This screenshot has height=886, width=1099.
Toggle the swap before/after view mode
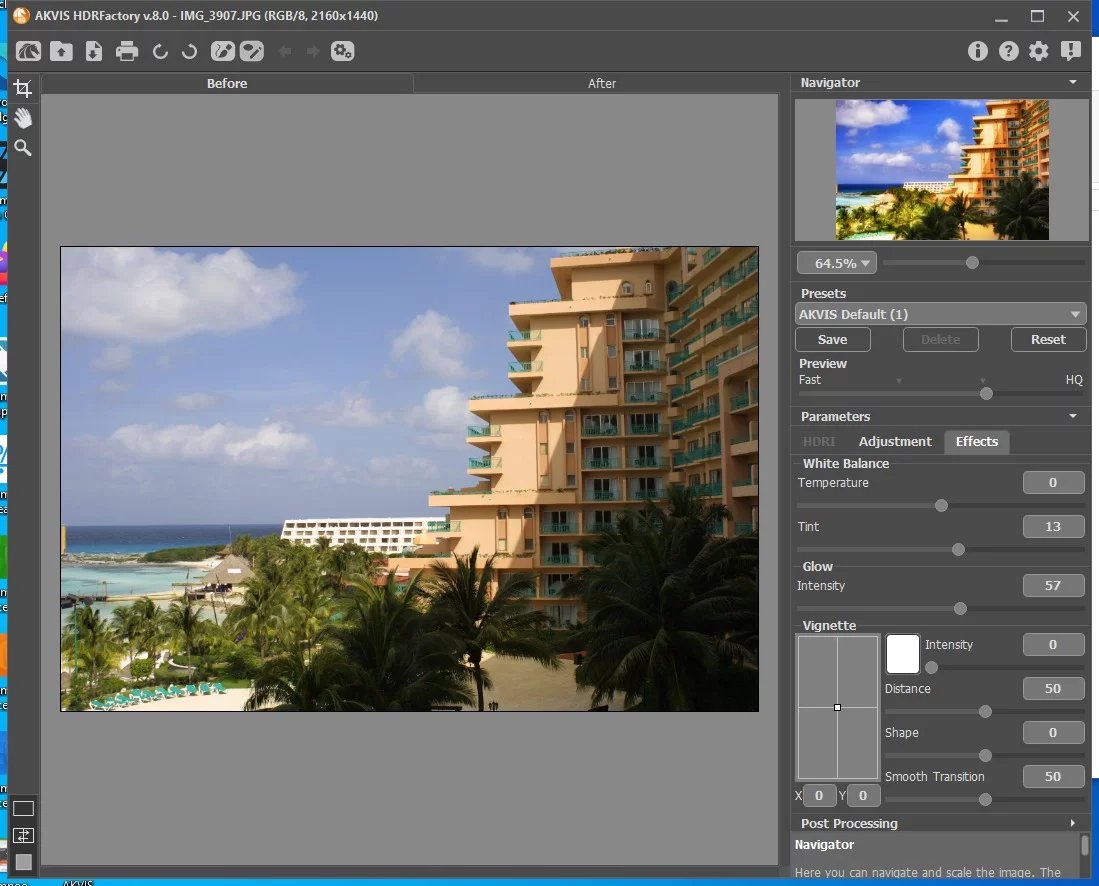(23, 835)
